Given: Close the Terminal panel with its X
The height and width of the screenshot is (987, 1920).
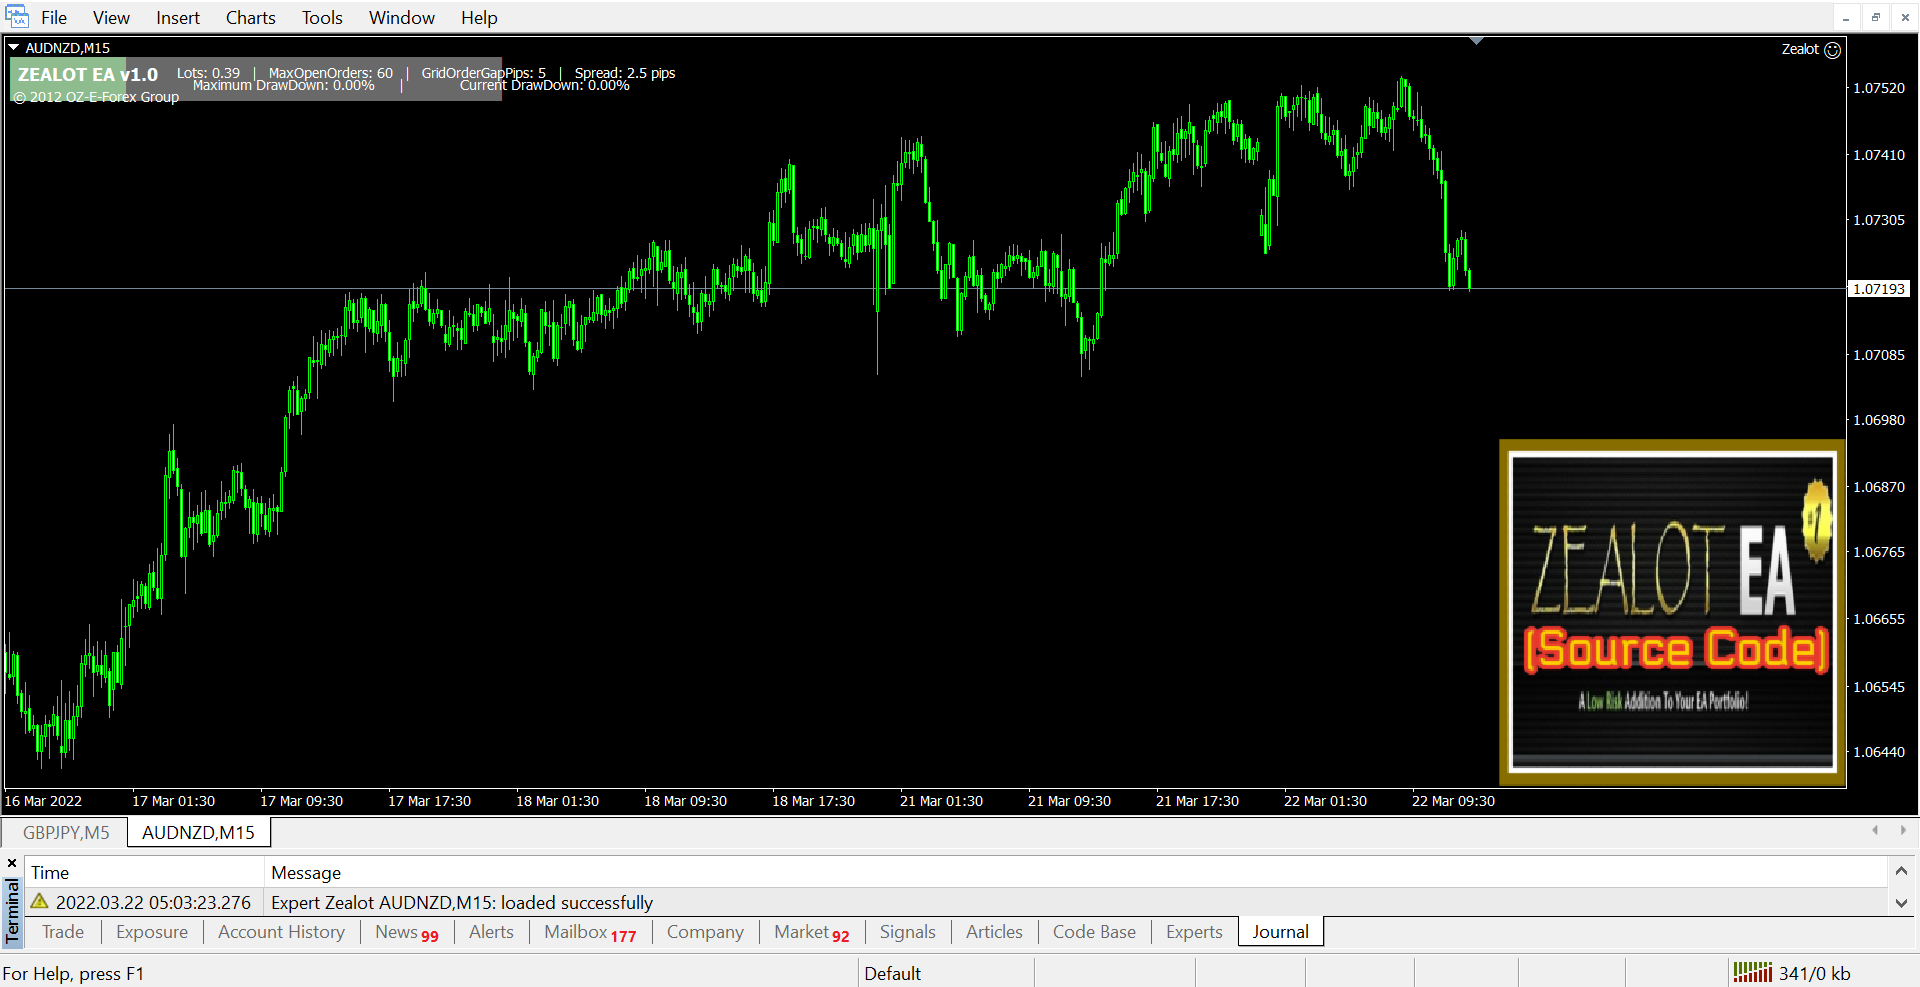Looking at the screenshot, I should [x=12, y=863].
